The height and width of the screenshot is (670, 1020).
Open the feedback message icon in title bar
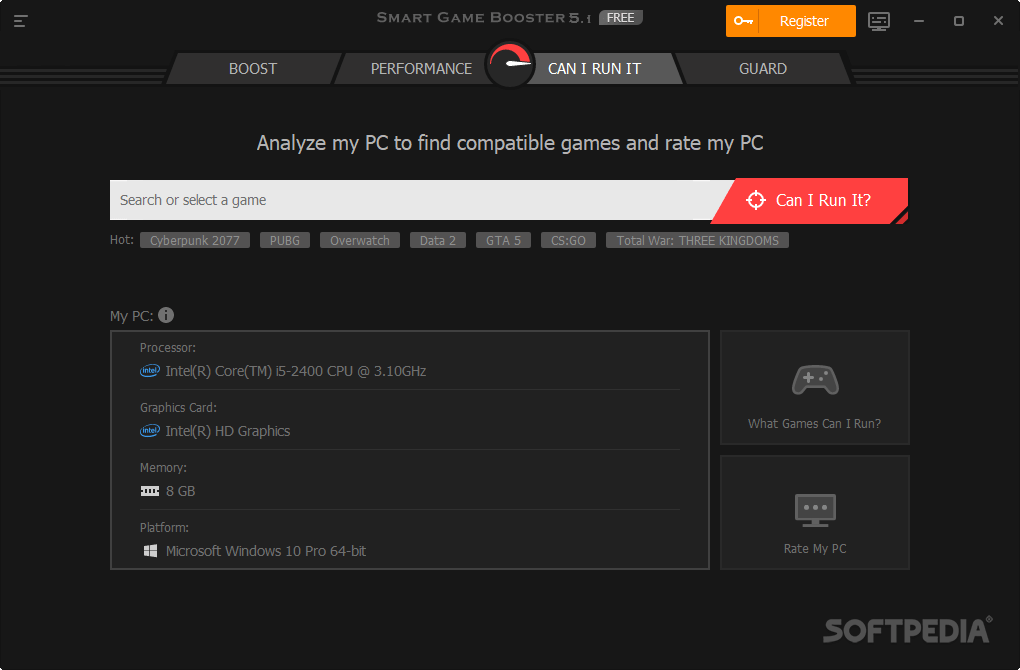879,20
